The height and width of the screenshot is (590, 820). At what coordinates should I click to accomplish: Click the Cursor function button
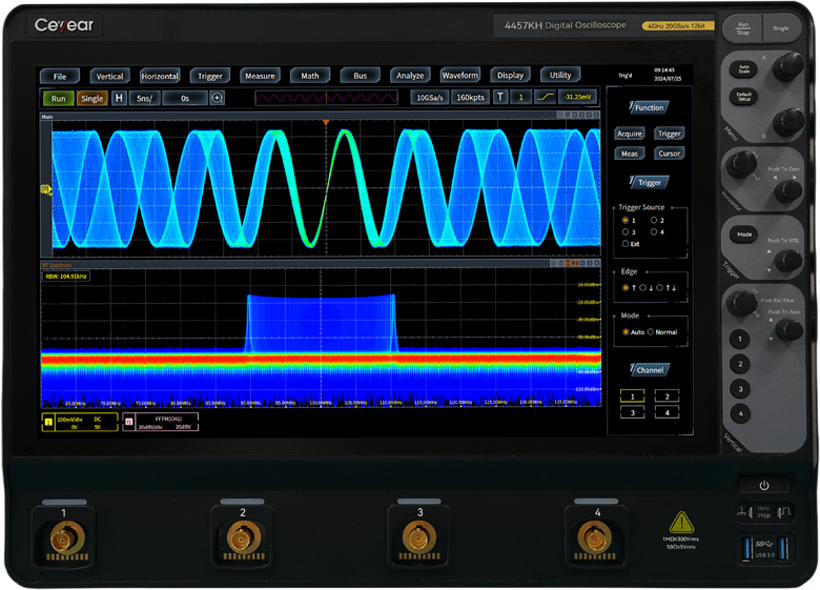coord(669,153)
